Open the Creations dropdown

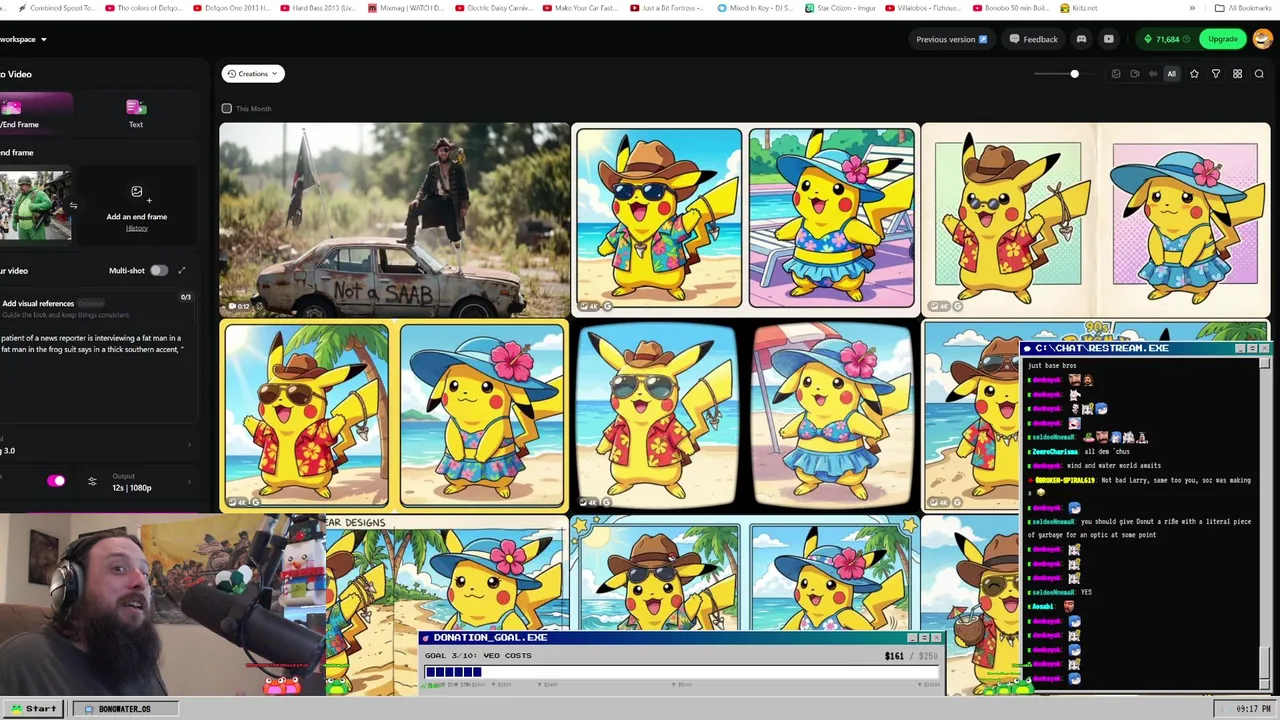pyautogui.click(x=253, y=74)
